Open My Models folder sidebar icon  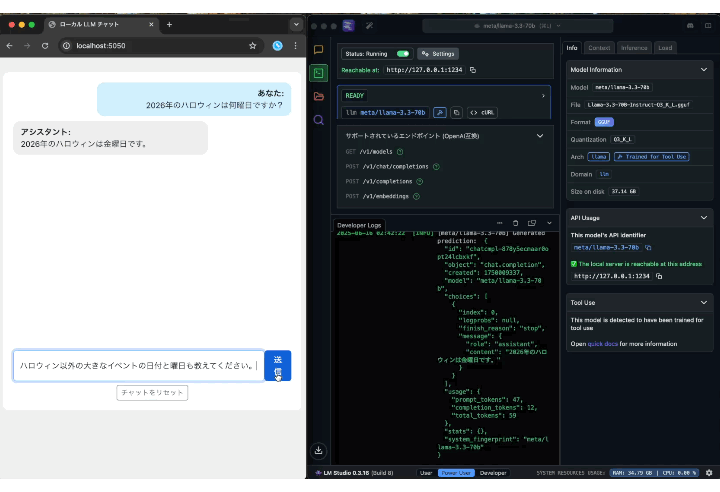(318, 96)
